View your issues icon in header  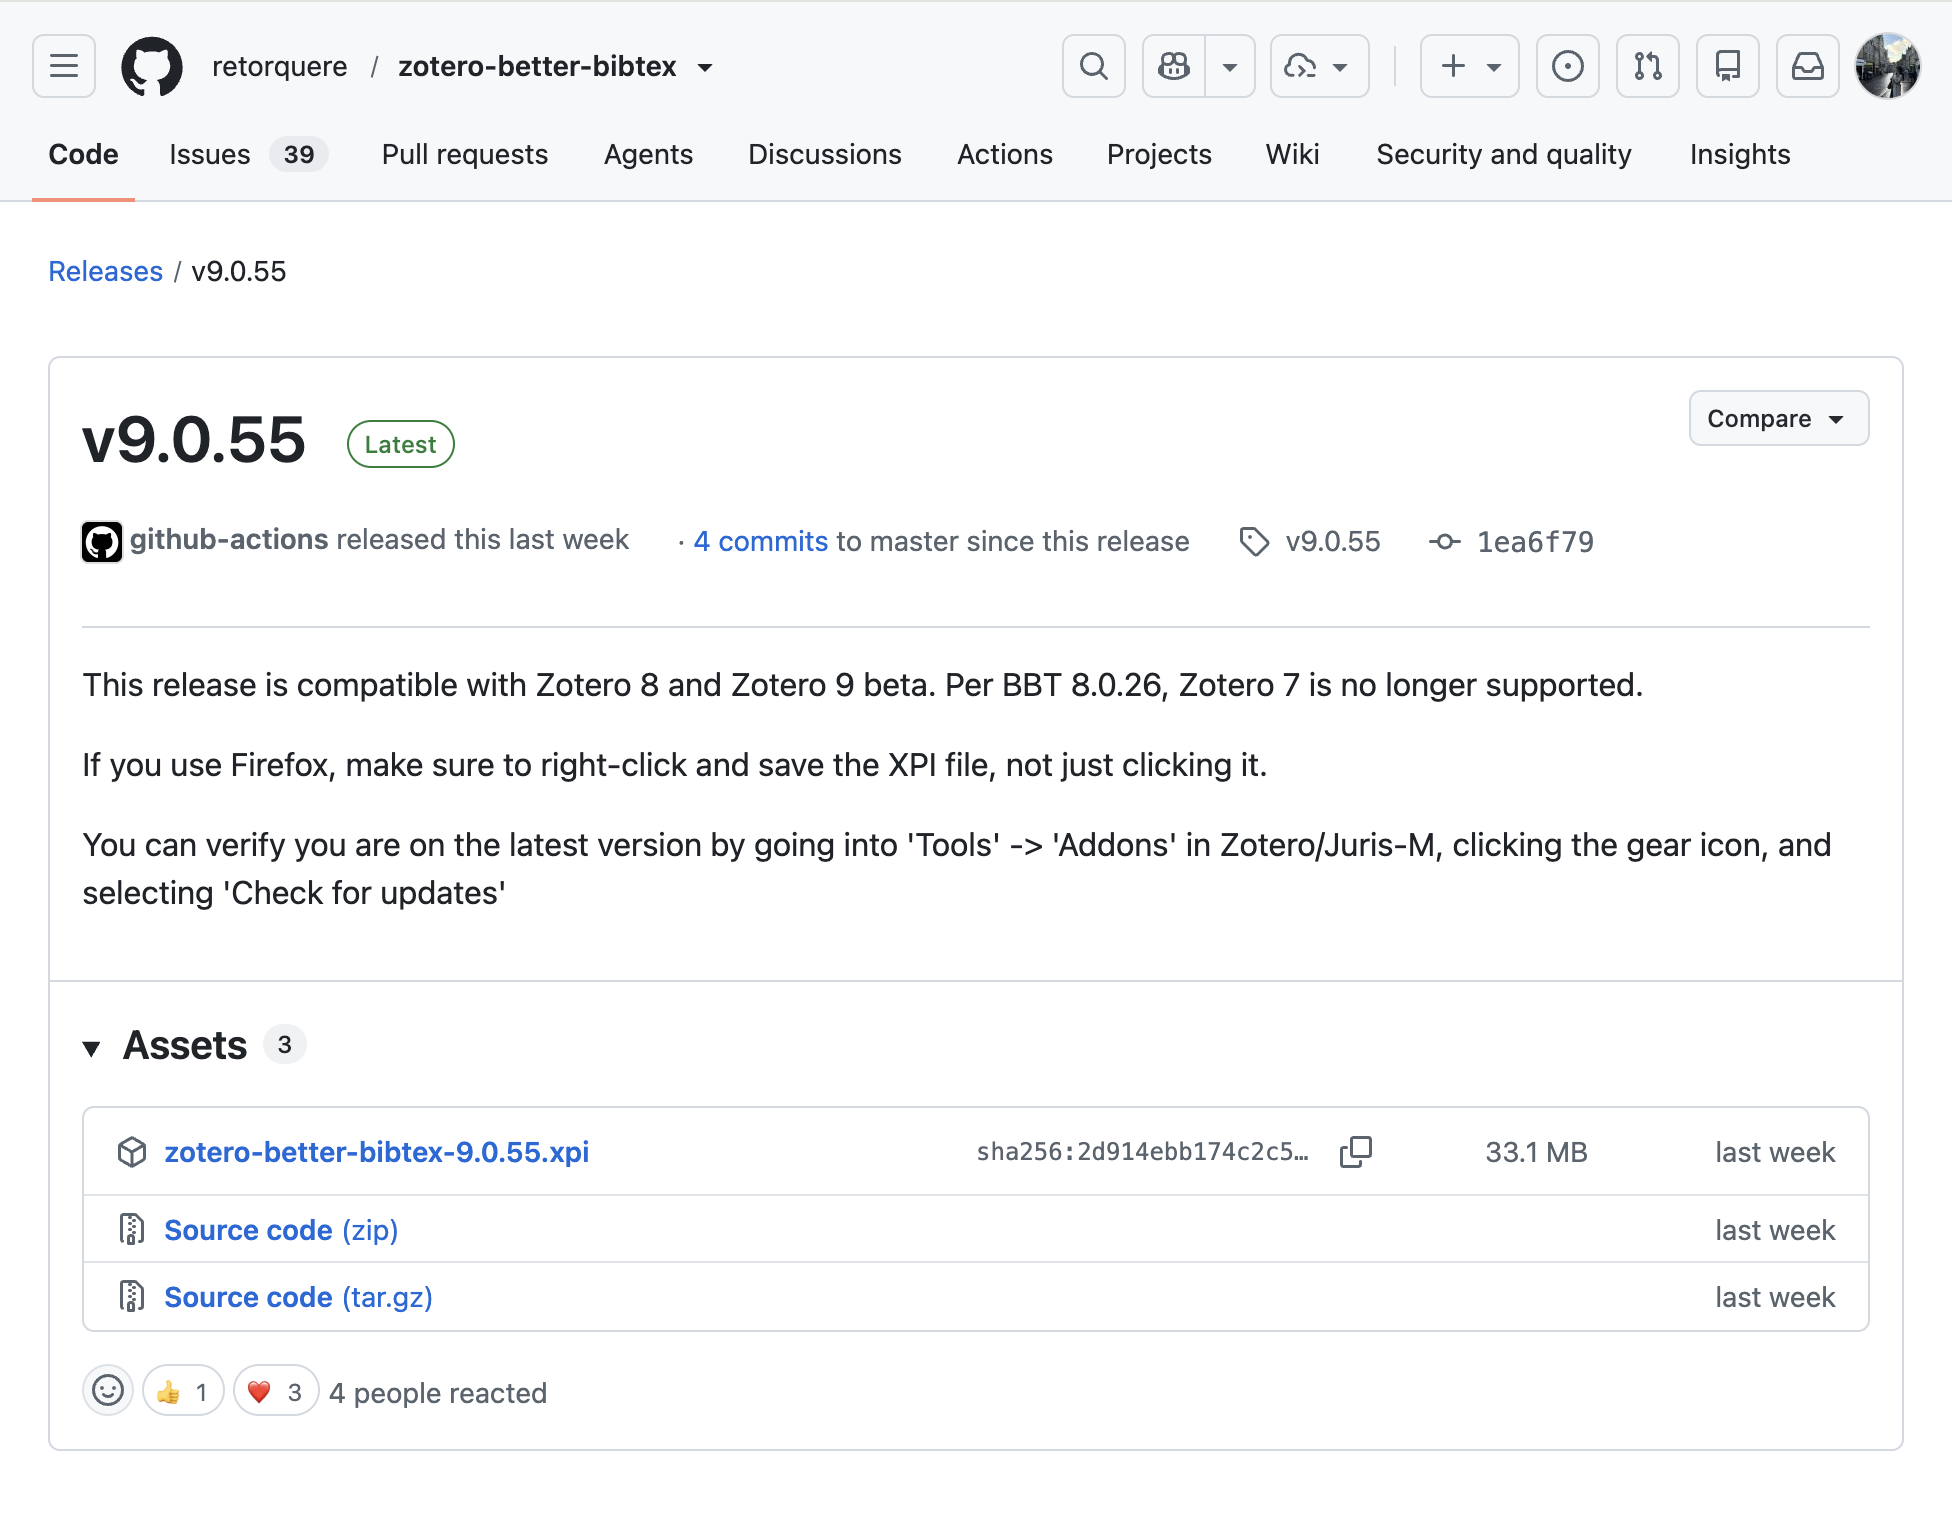[1568, 66]
